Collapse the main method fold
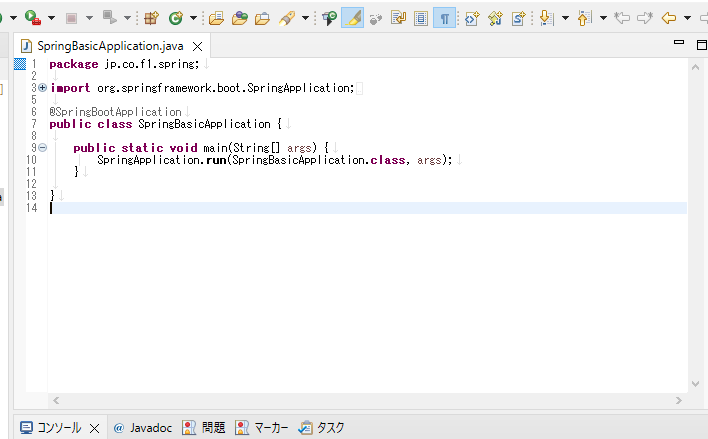The image size is (708, 439). (x=42, y=148)
